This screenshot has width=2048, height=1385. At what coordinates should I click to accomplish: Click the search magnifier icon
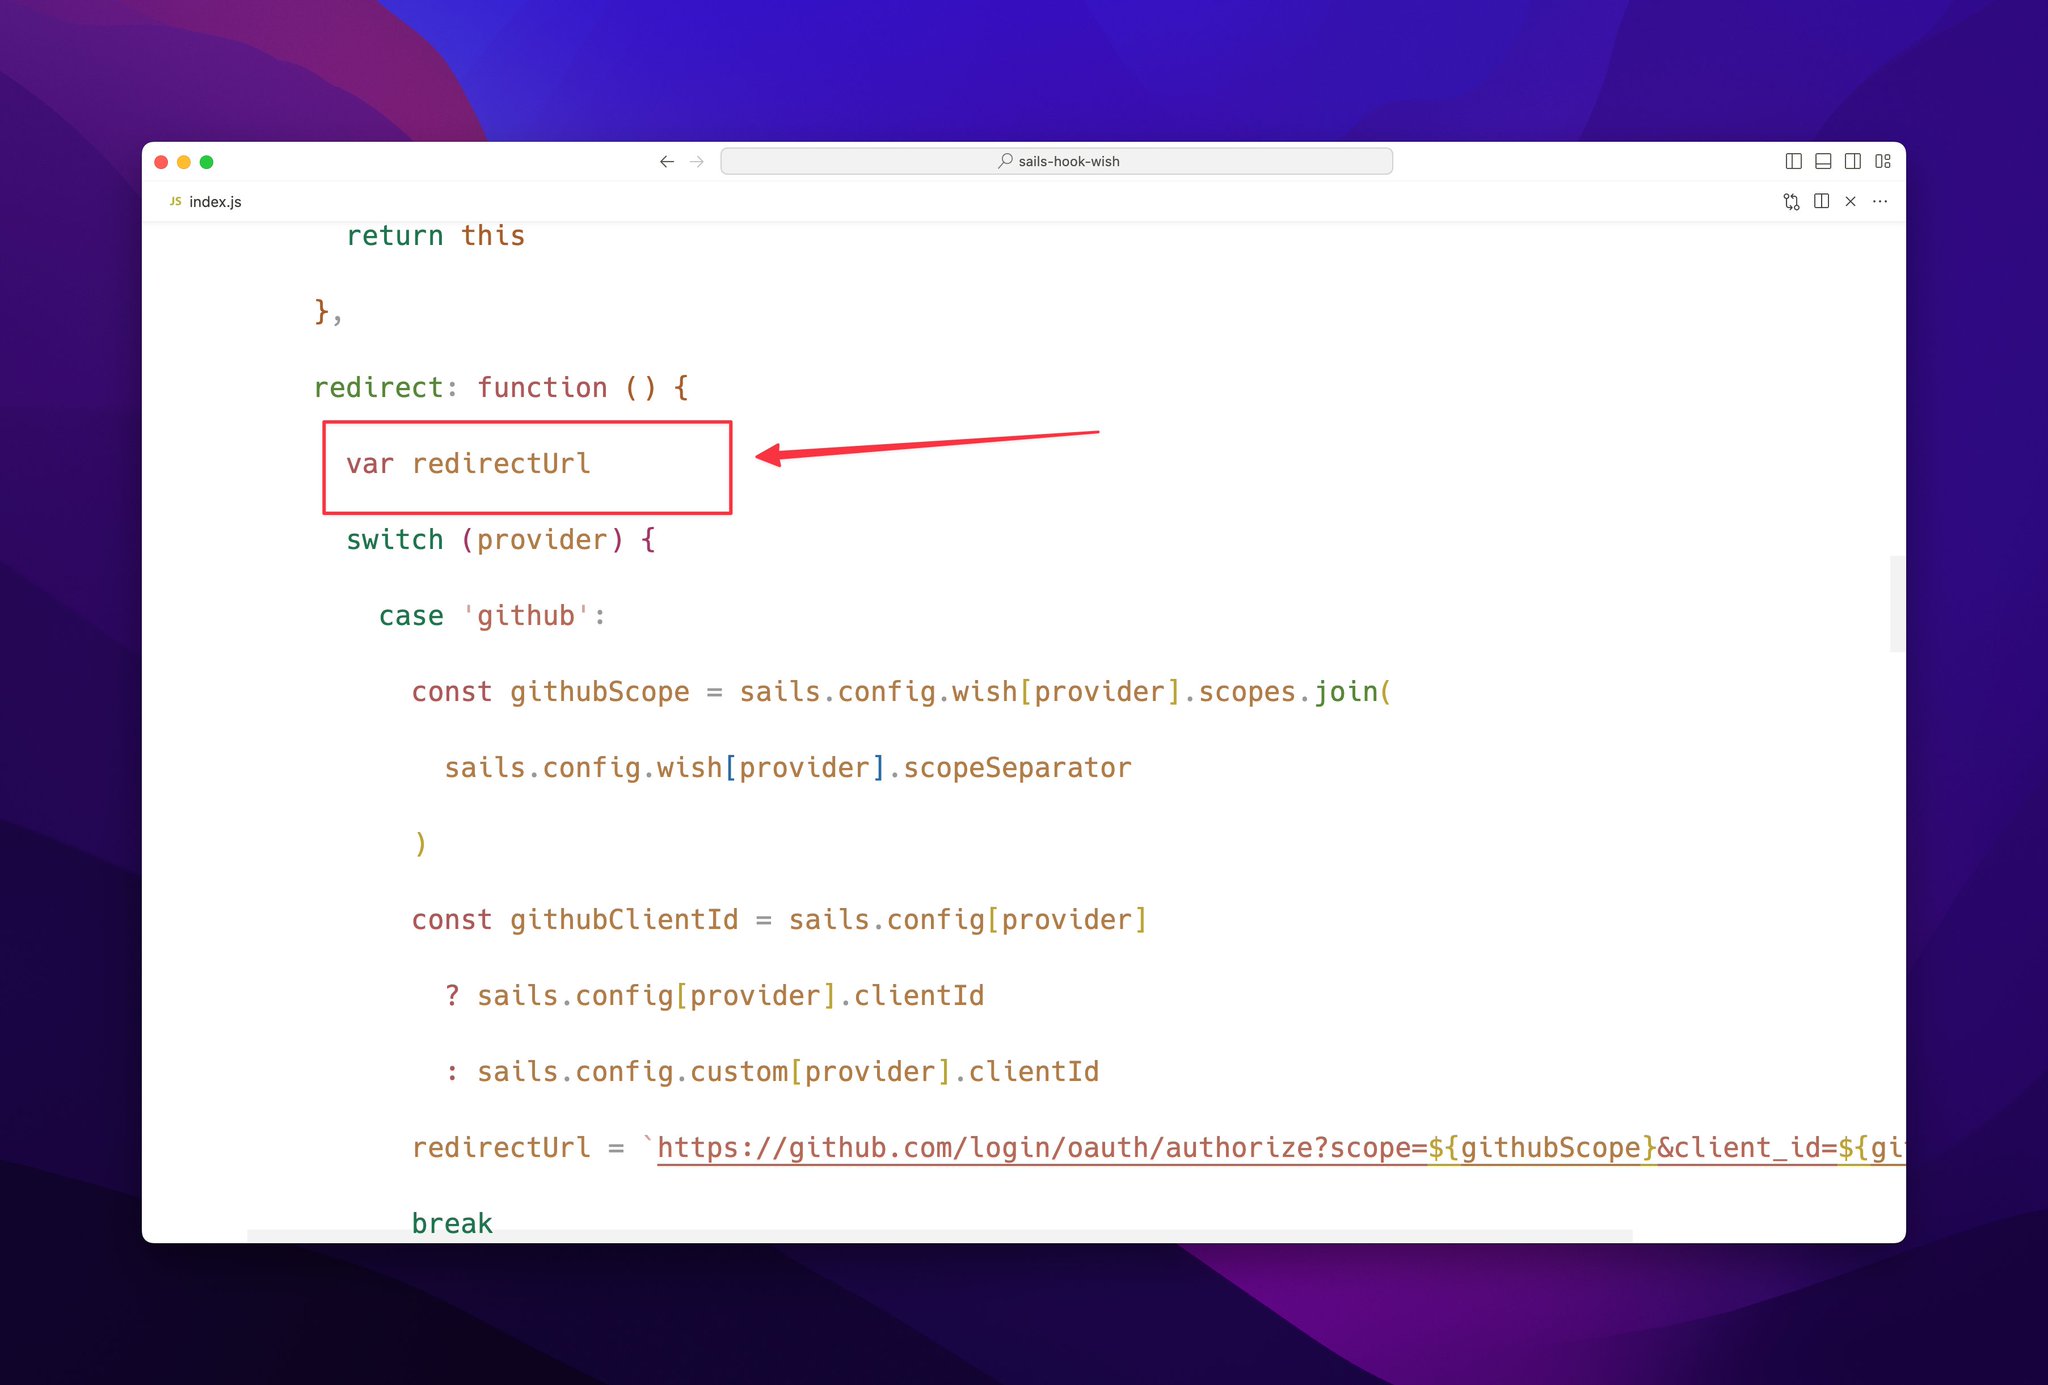(x=1005, y=161)
